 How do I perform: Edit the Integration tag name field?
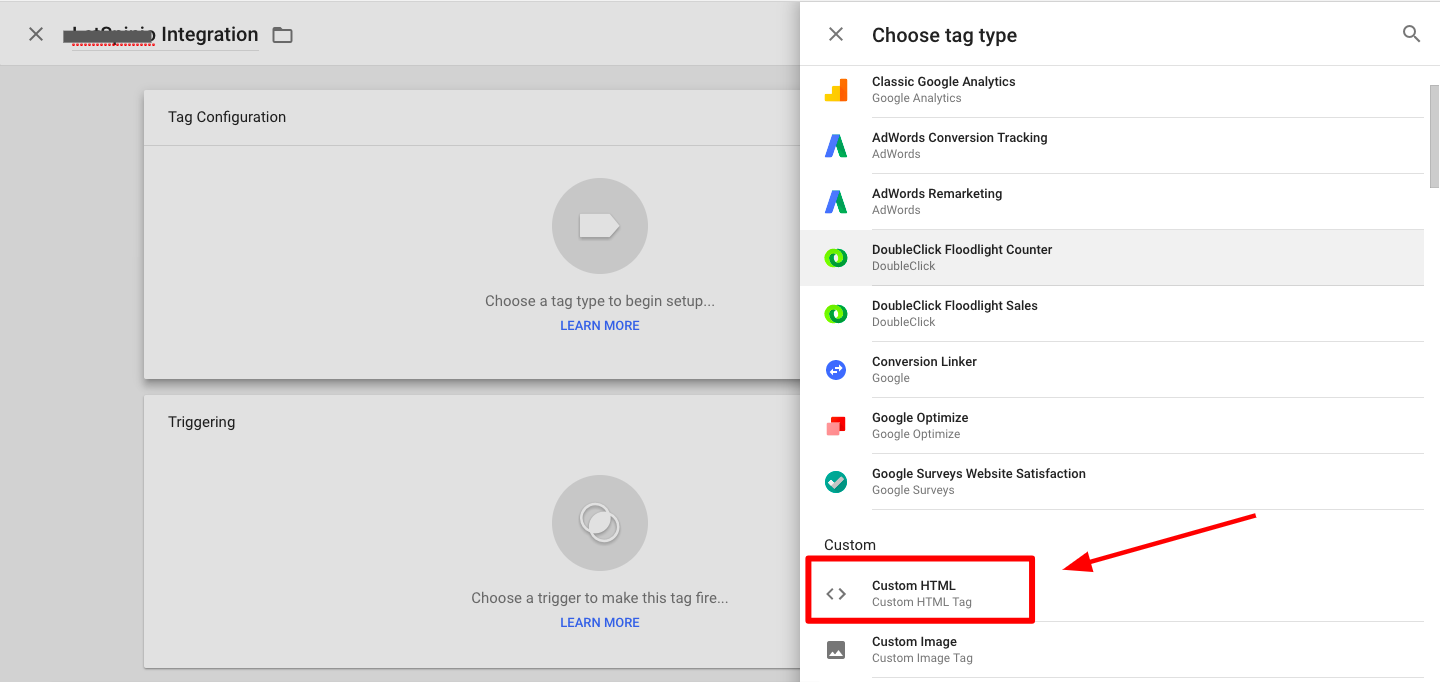click(160, 35)
